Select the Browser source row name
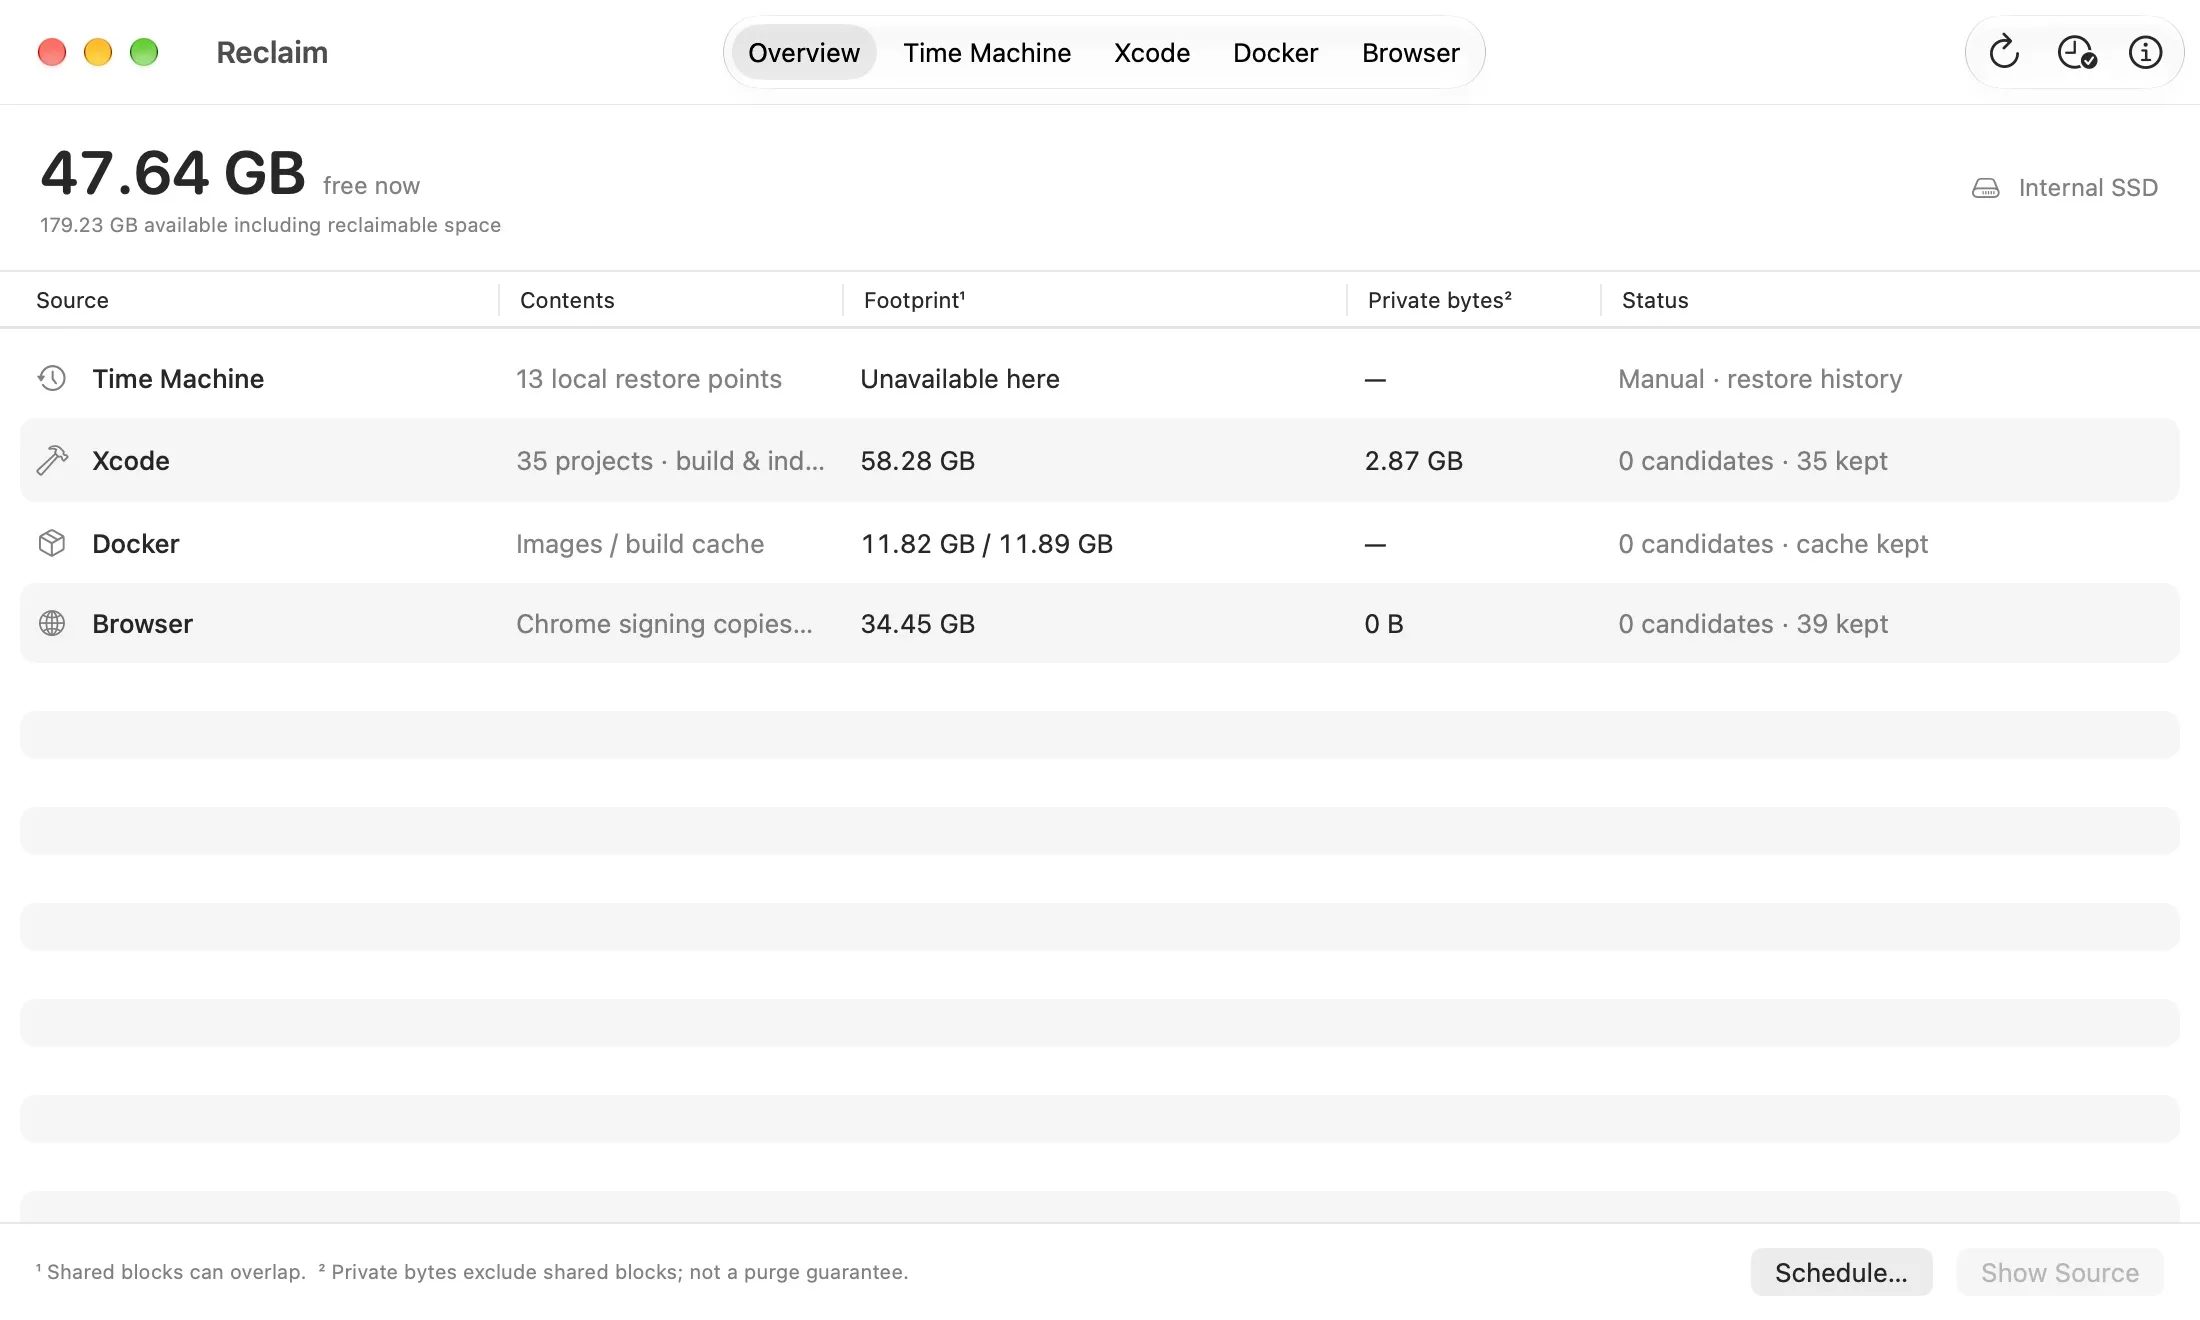The width and height of the screenshot is (2200, 1320). coord(142,624)
